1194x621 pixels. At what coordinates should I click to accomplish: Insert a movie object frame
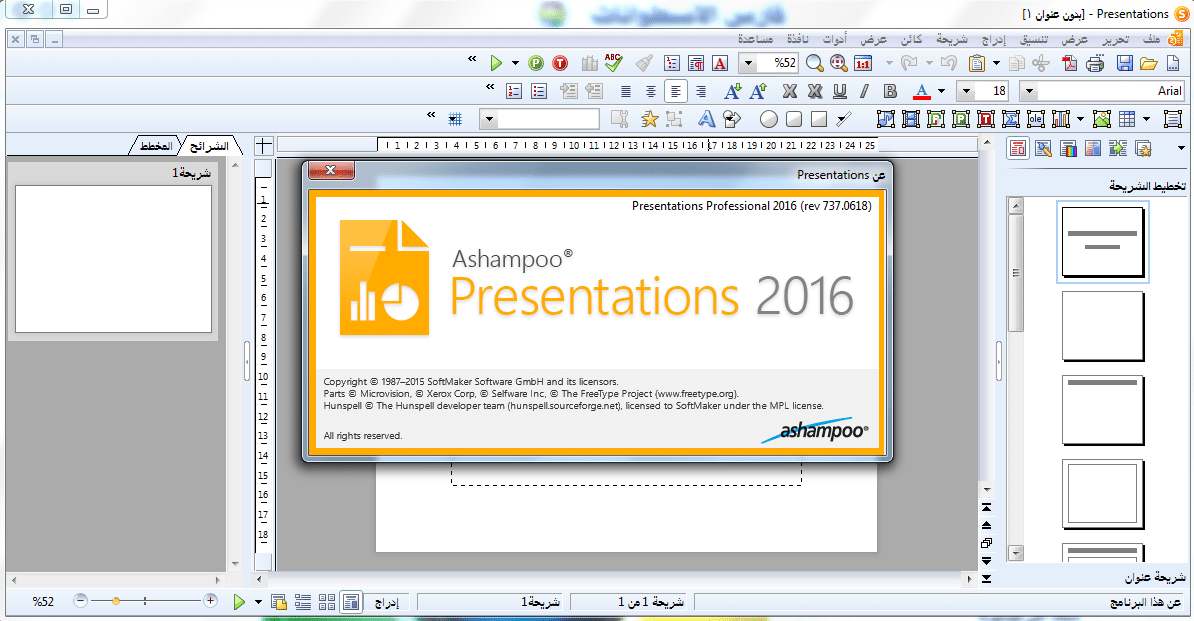pos(911,119)
